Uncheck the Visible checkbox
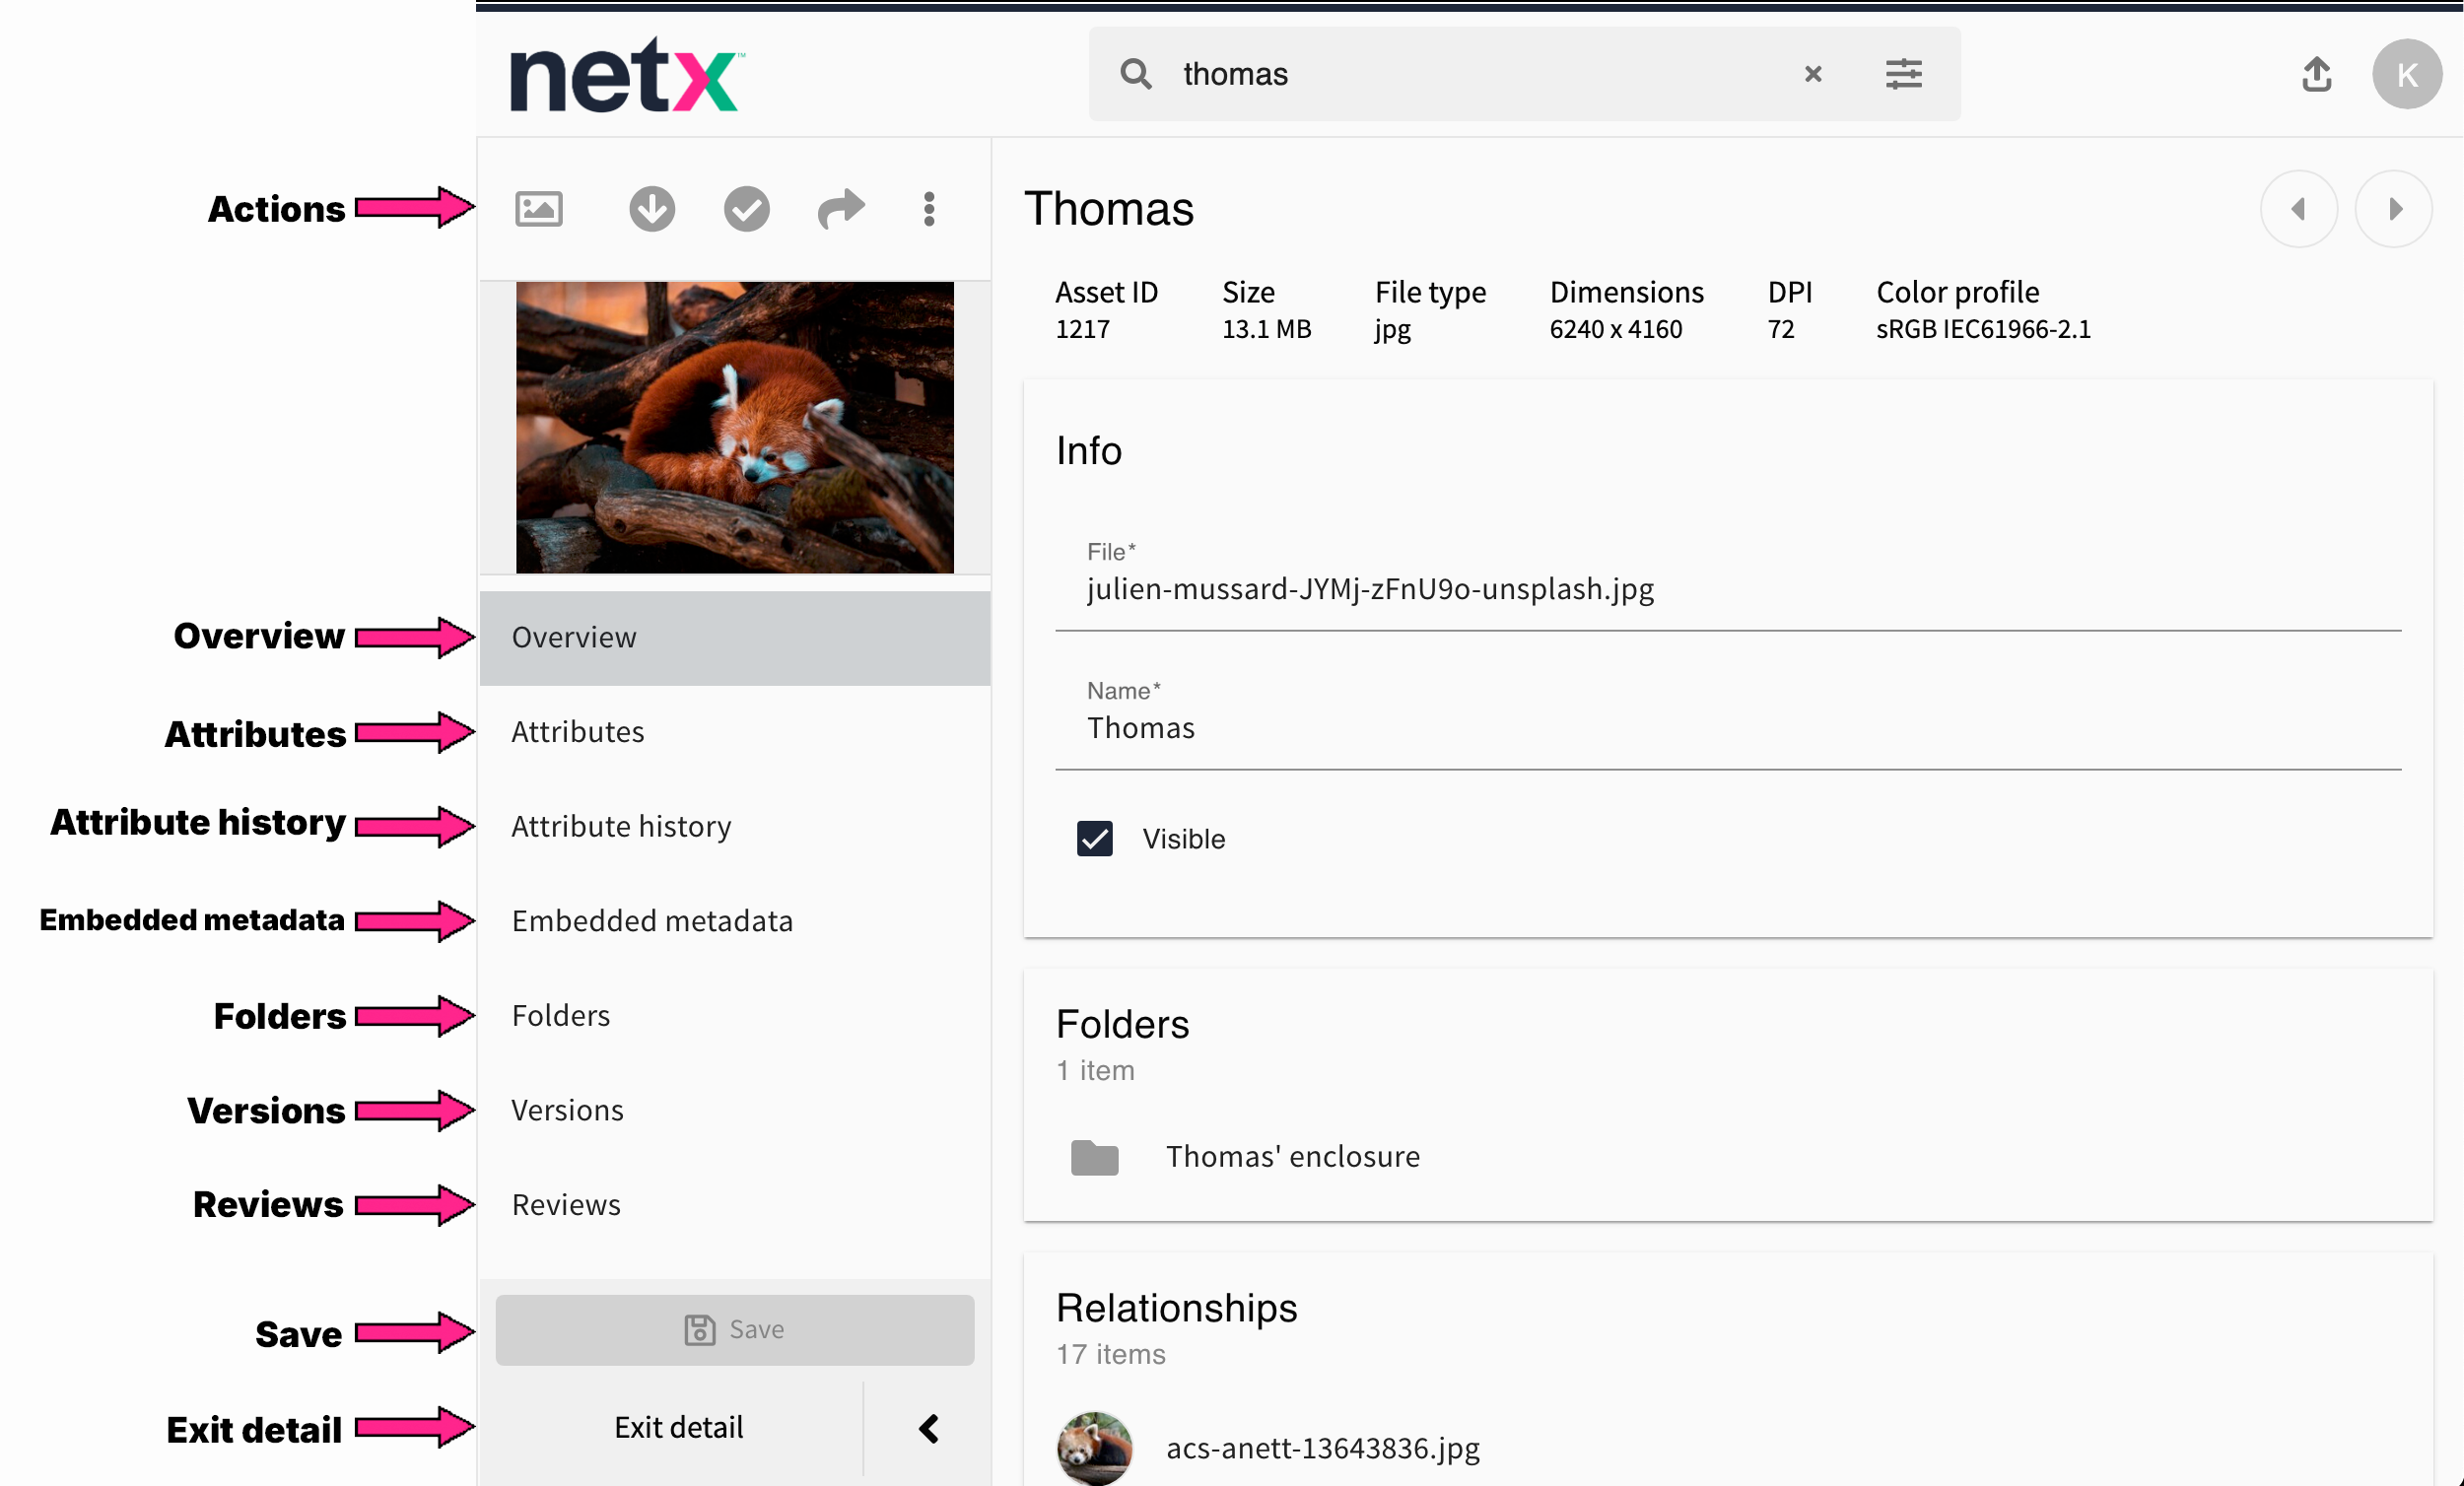The width and height of the screenshot is (2464, 1486). point(1094,838)
